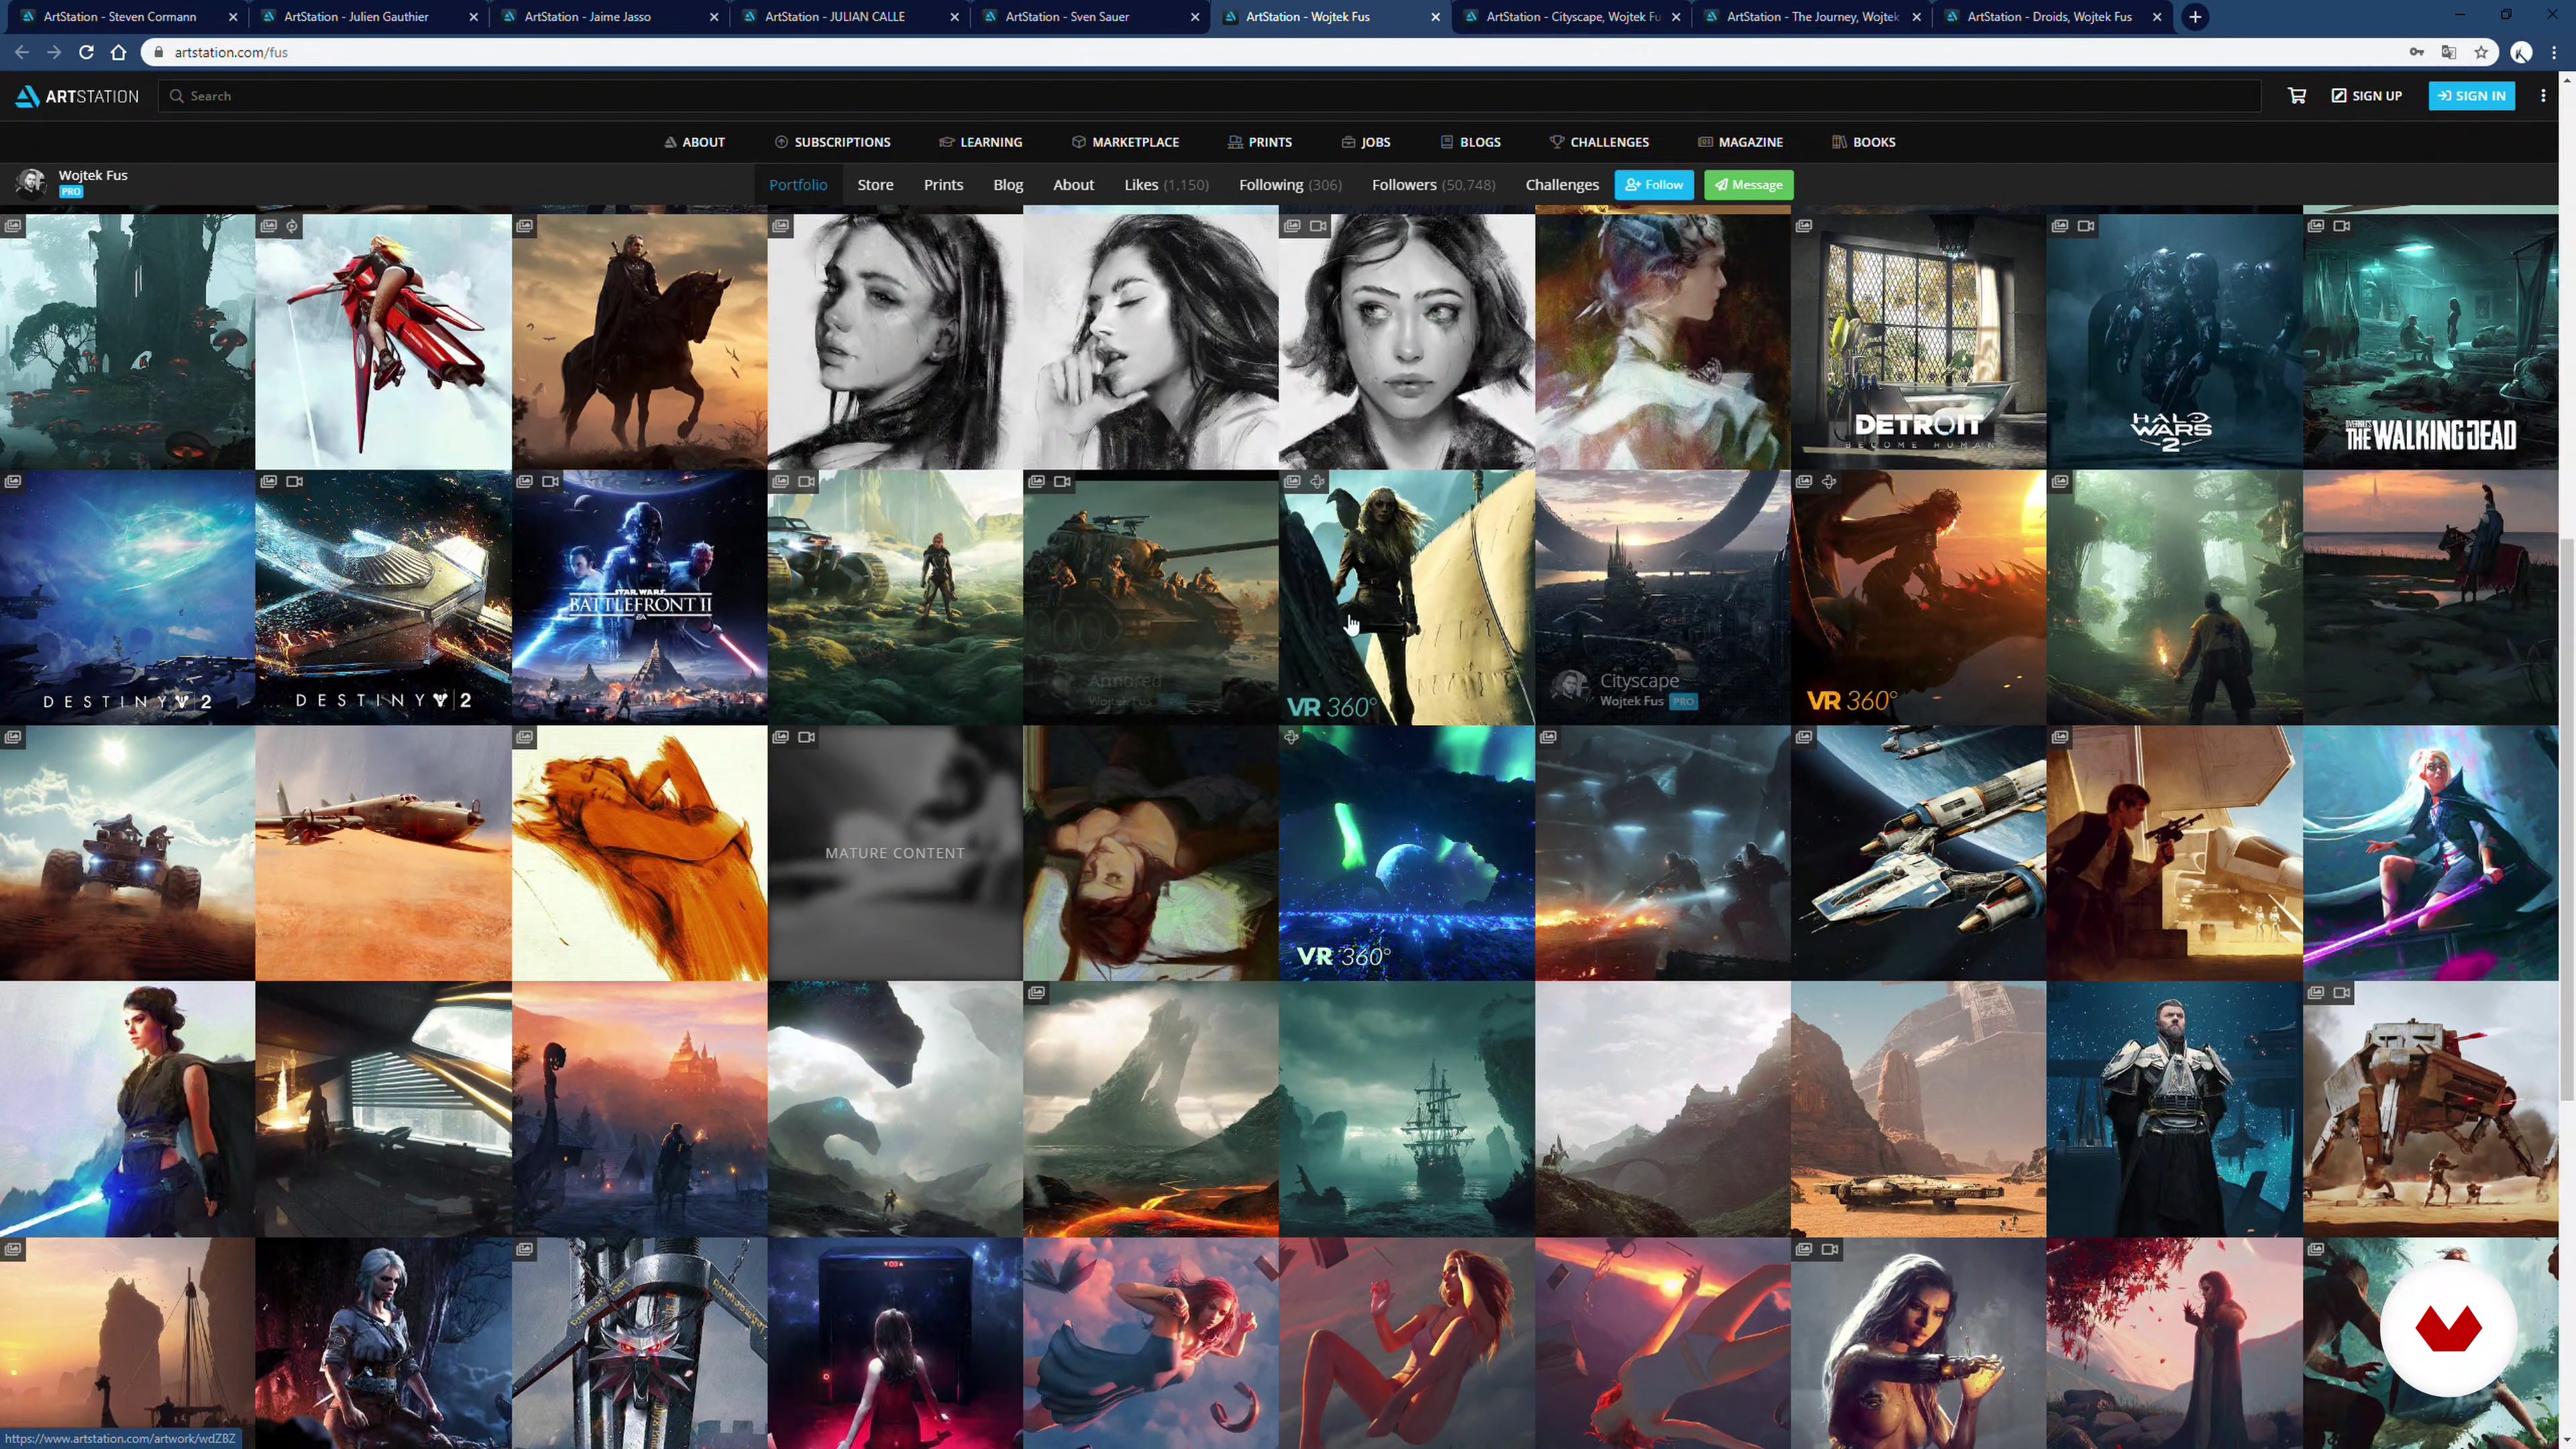Open the sailing ship in storm artwork
2576x1449 pixels.
pos(1406,1109)
